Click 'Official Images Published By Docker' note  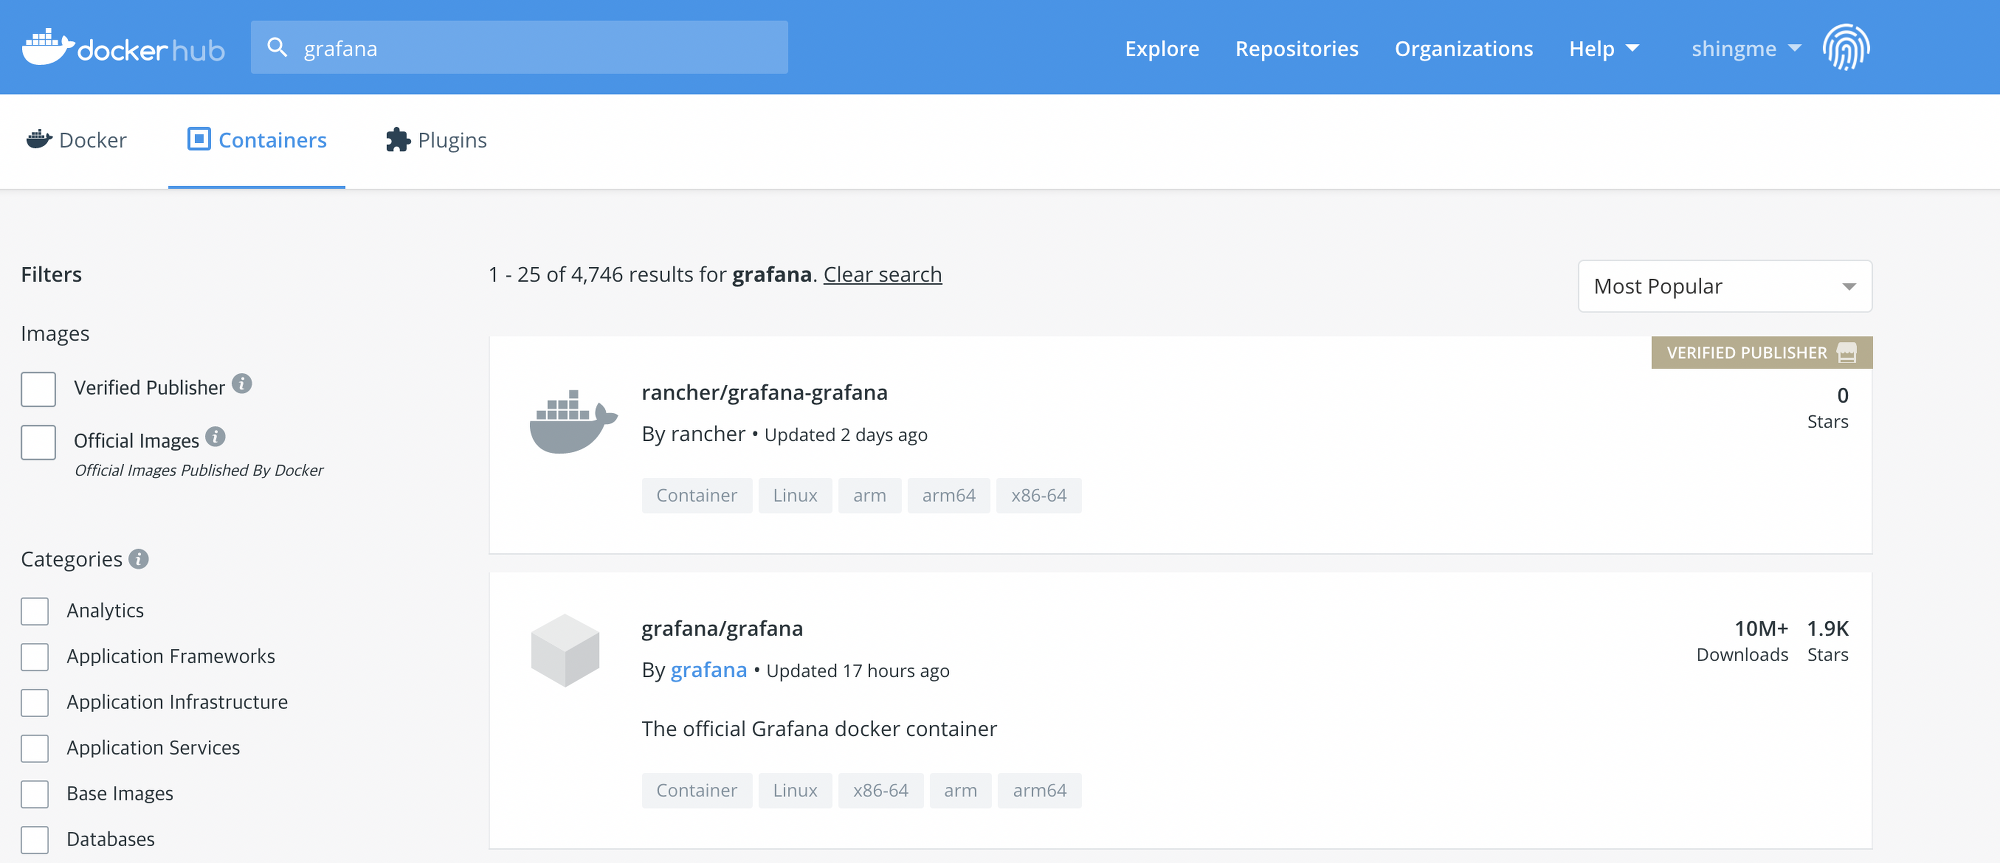pos(199,470)
